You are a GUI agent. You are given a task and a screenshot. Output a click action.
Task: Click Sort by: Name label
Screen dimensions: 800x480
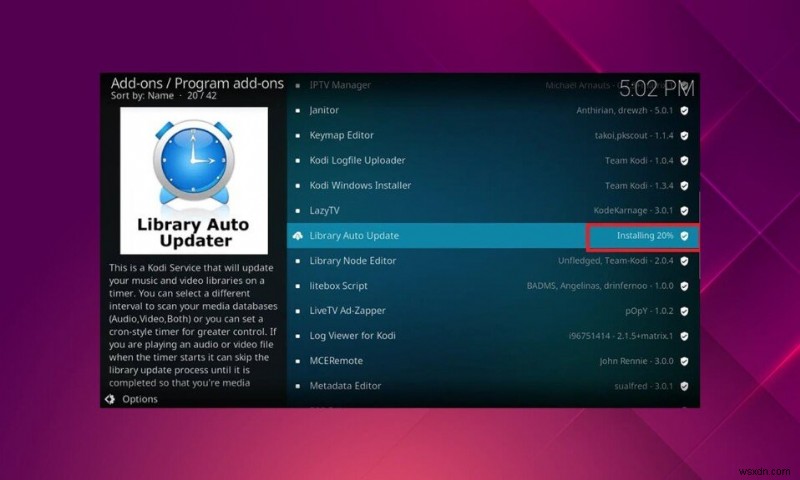(142, 95)
